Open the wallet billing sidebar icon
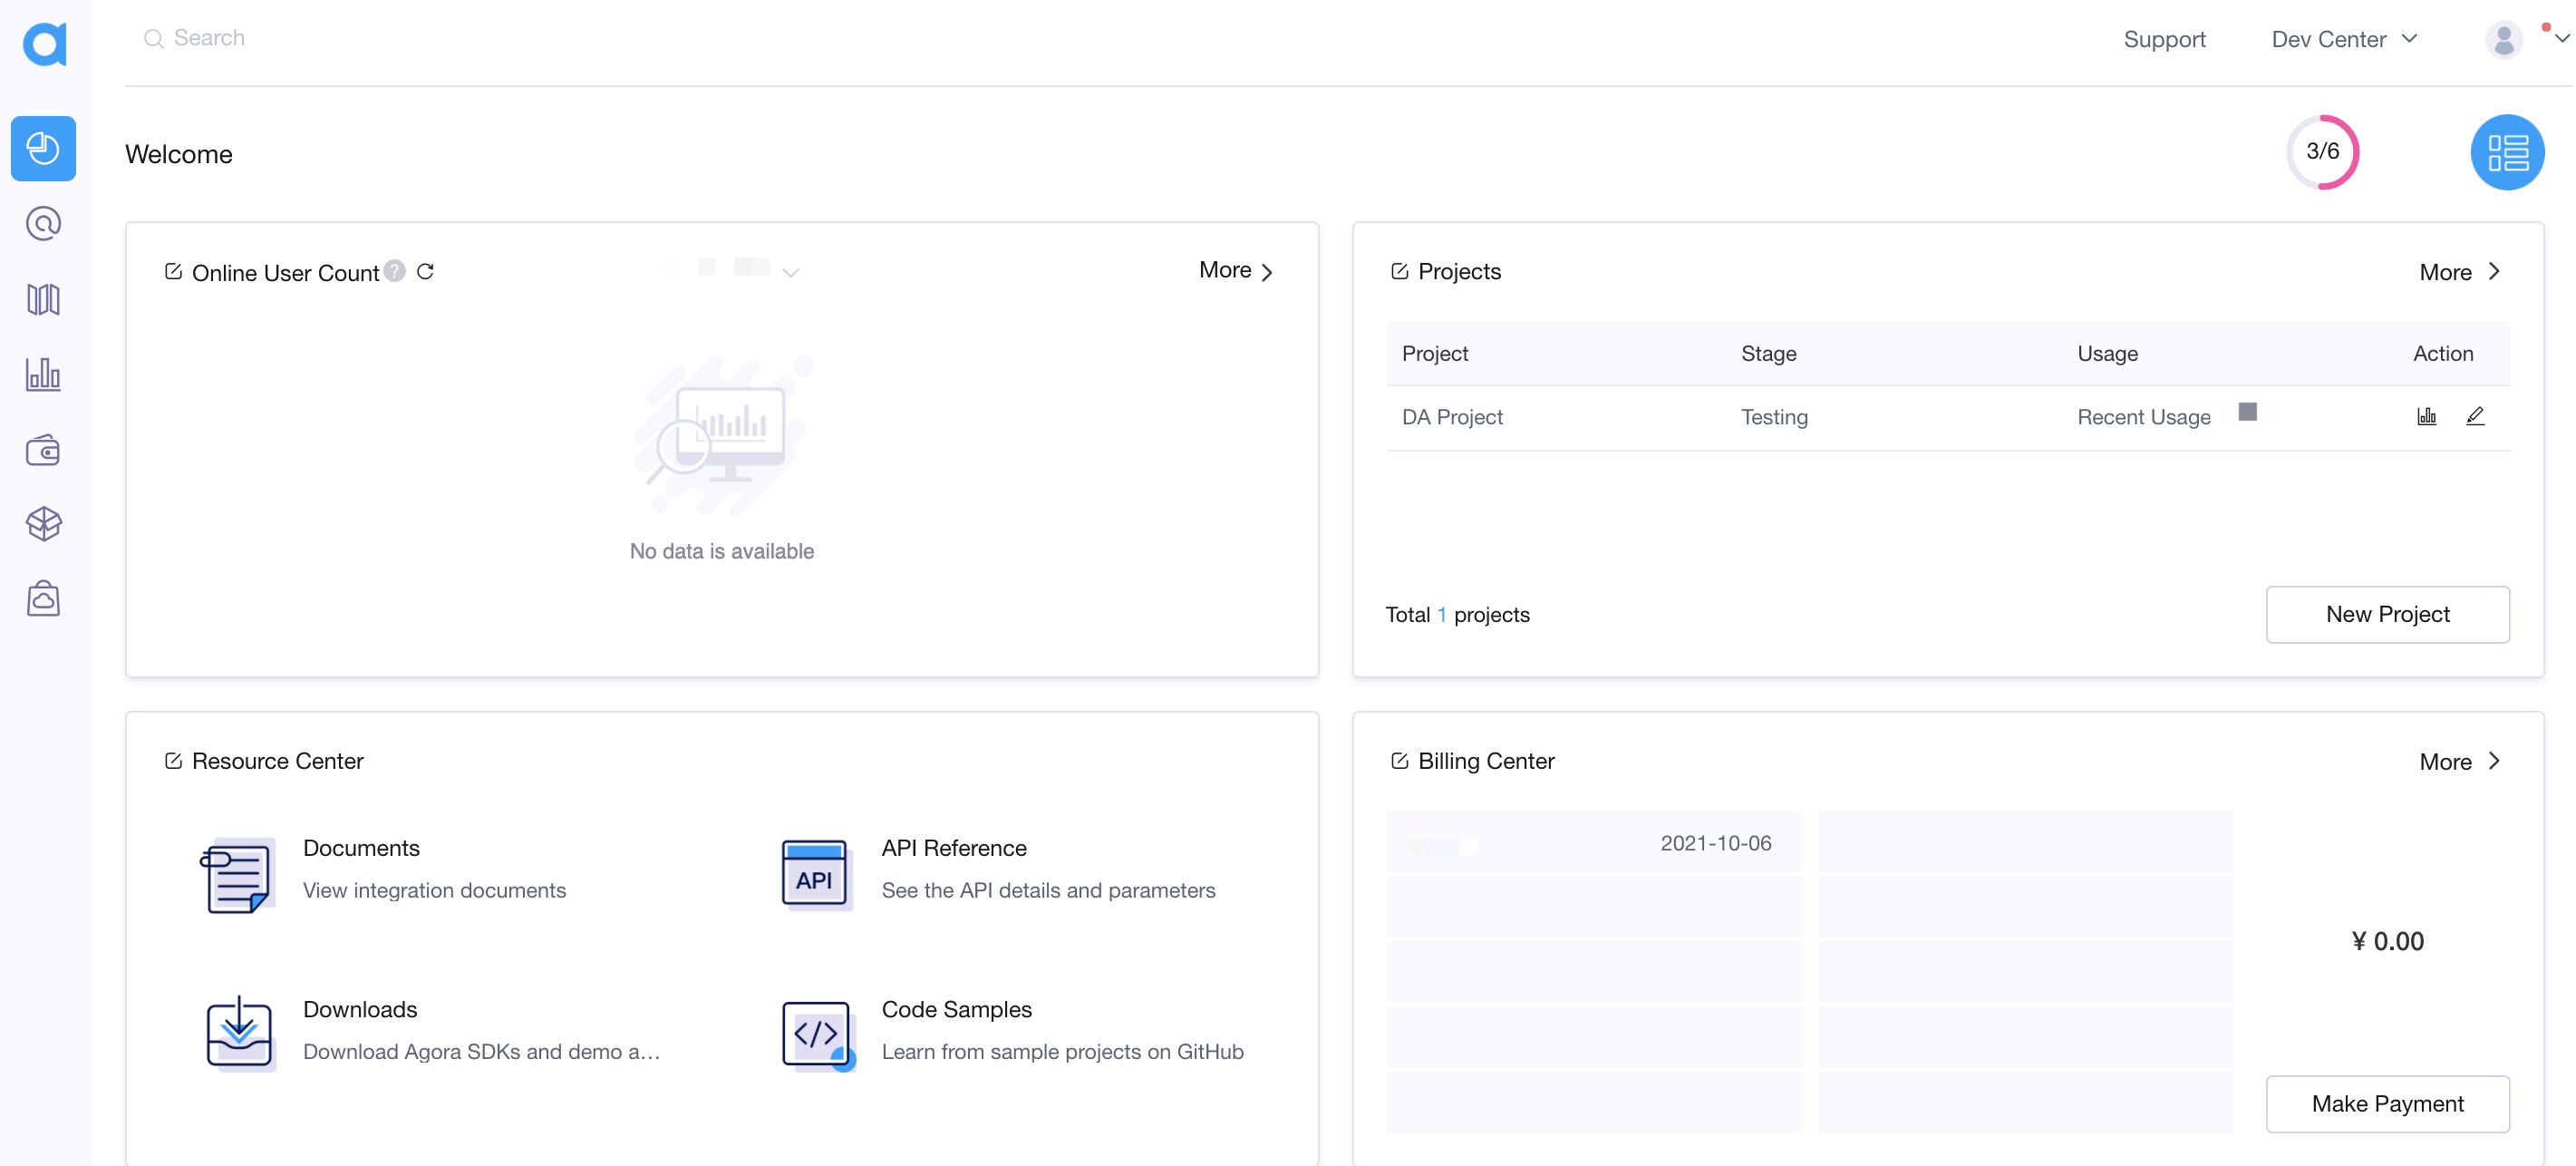 click(43, 450)
